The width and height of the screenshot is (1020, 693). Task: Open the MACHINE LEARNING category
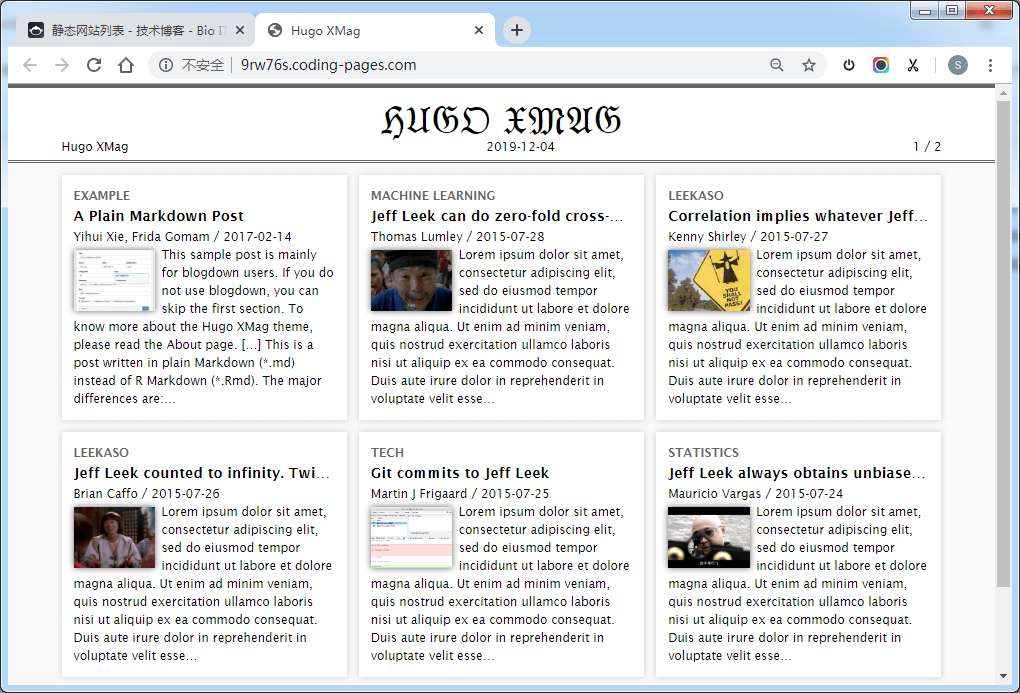[433, 196]
